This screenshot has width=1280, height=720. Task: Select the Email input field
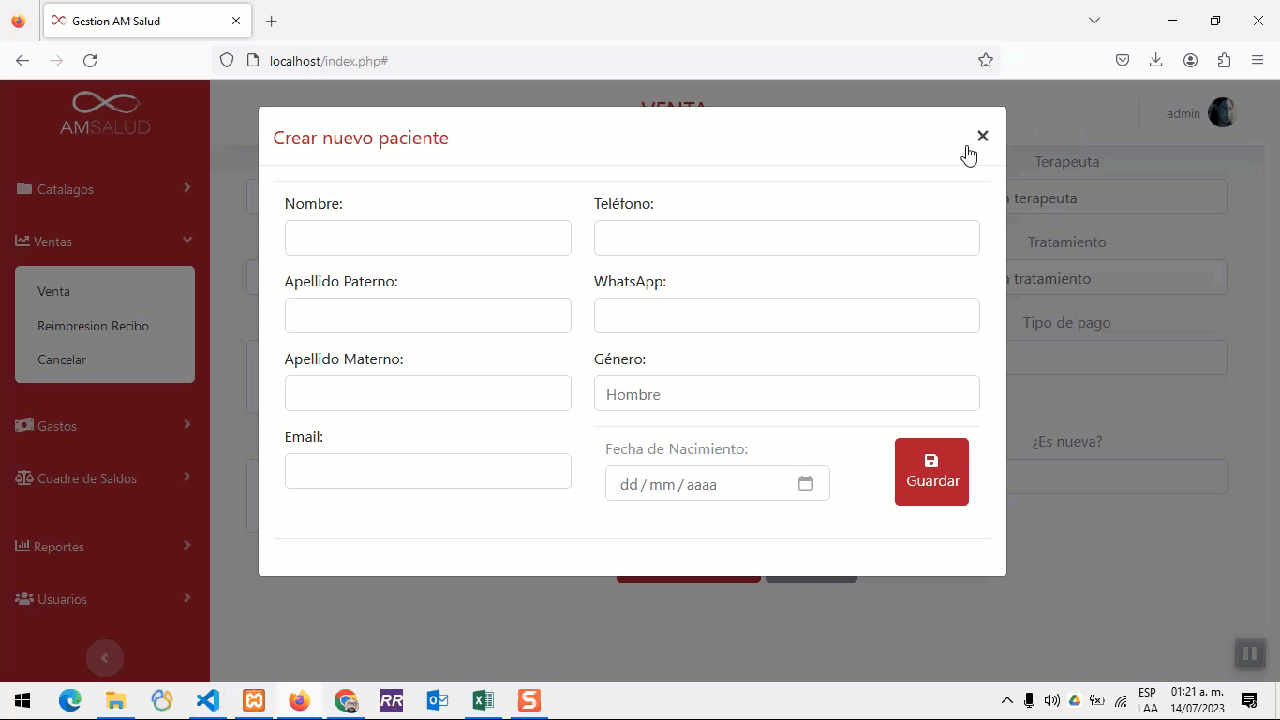(x=428, y=471)
